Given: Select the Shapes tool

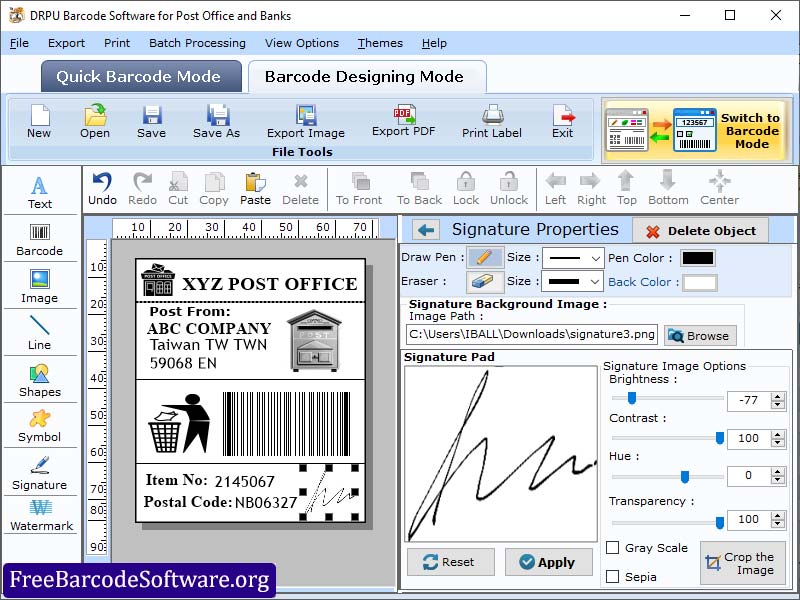Looking at the screenshot, I should point(39,380).
